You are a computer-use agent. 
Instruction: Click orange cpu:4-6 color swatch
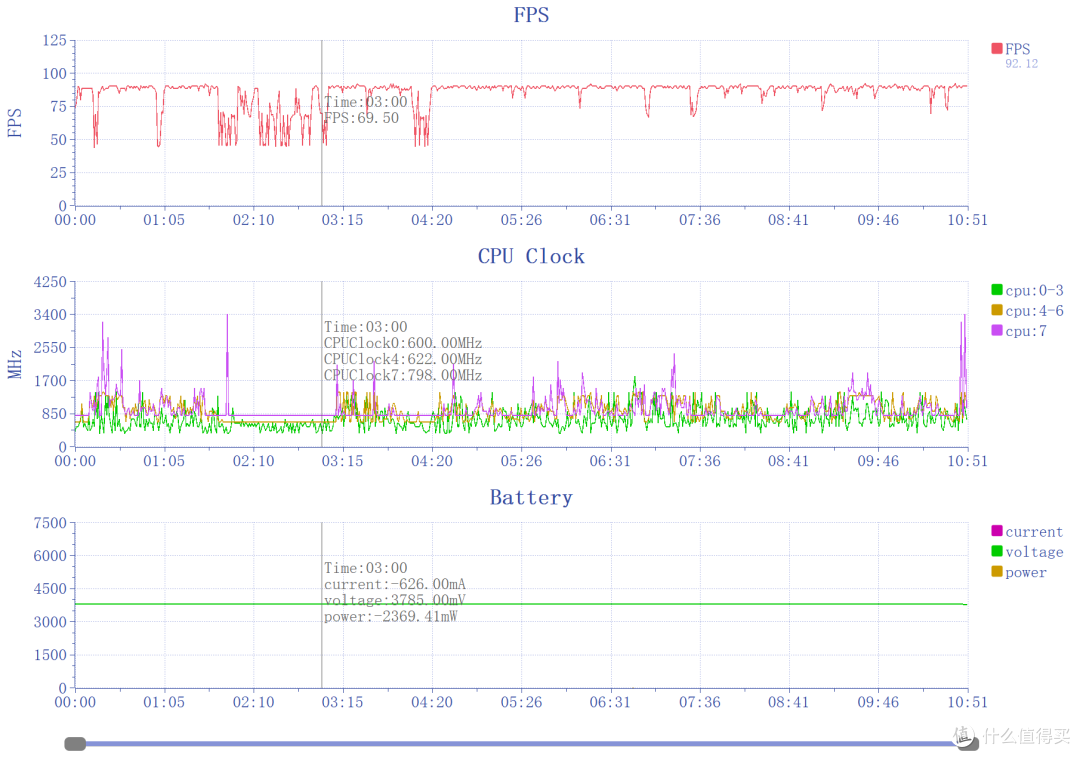pyautogui.click(x=997, y=310)
